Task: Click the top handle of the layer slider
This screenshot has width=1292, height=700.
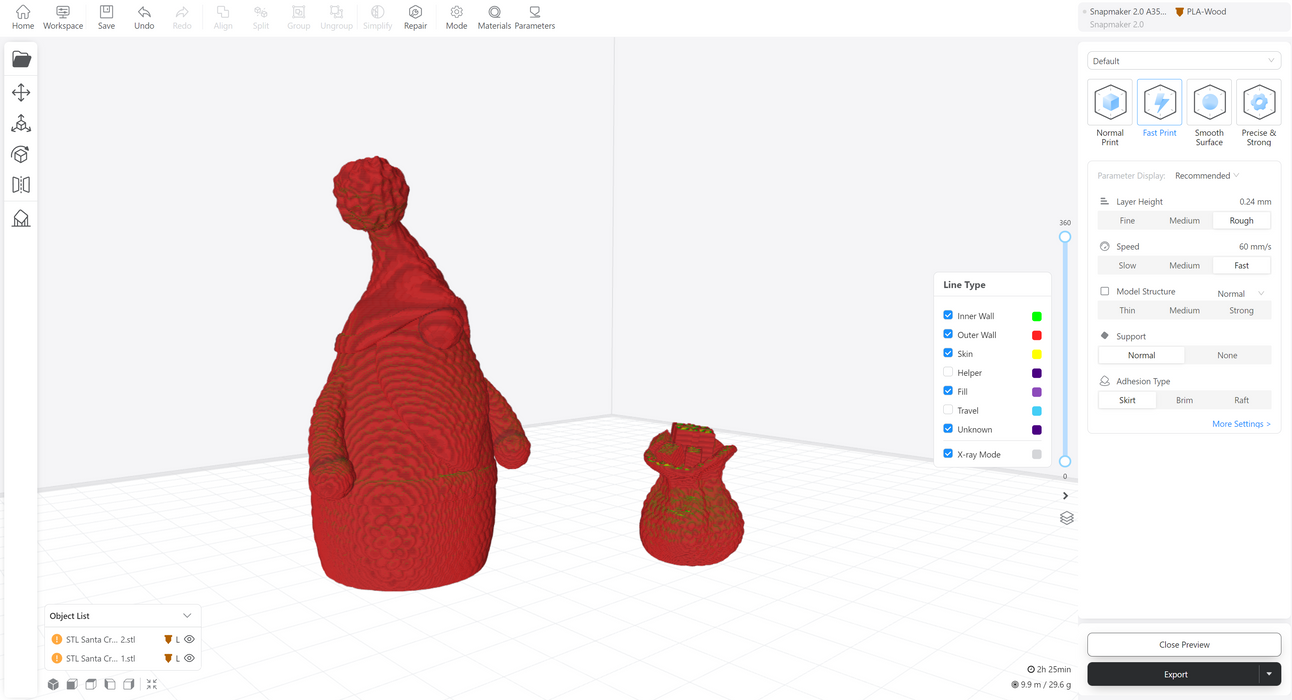Action: coord(1065,237)
